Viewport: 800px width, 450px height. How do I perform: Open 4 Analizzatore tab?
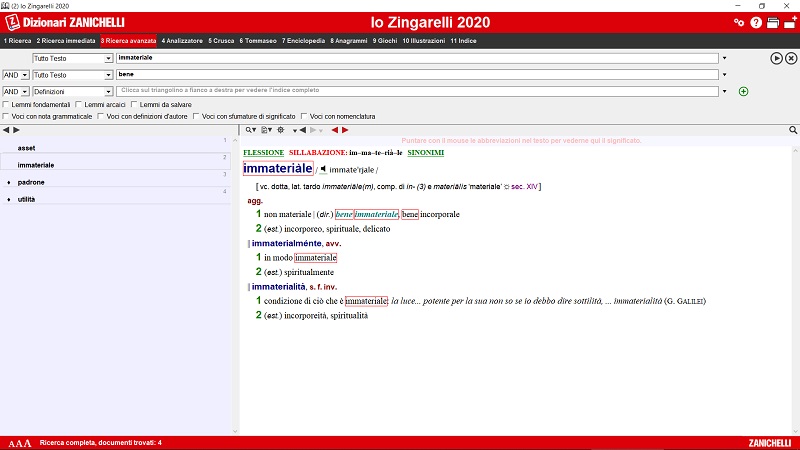pos(182,41)
